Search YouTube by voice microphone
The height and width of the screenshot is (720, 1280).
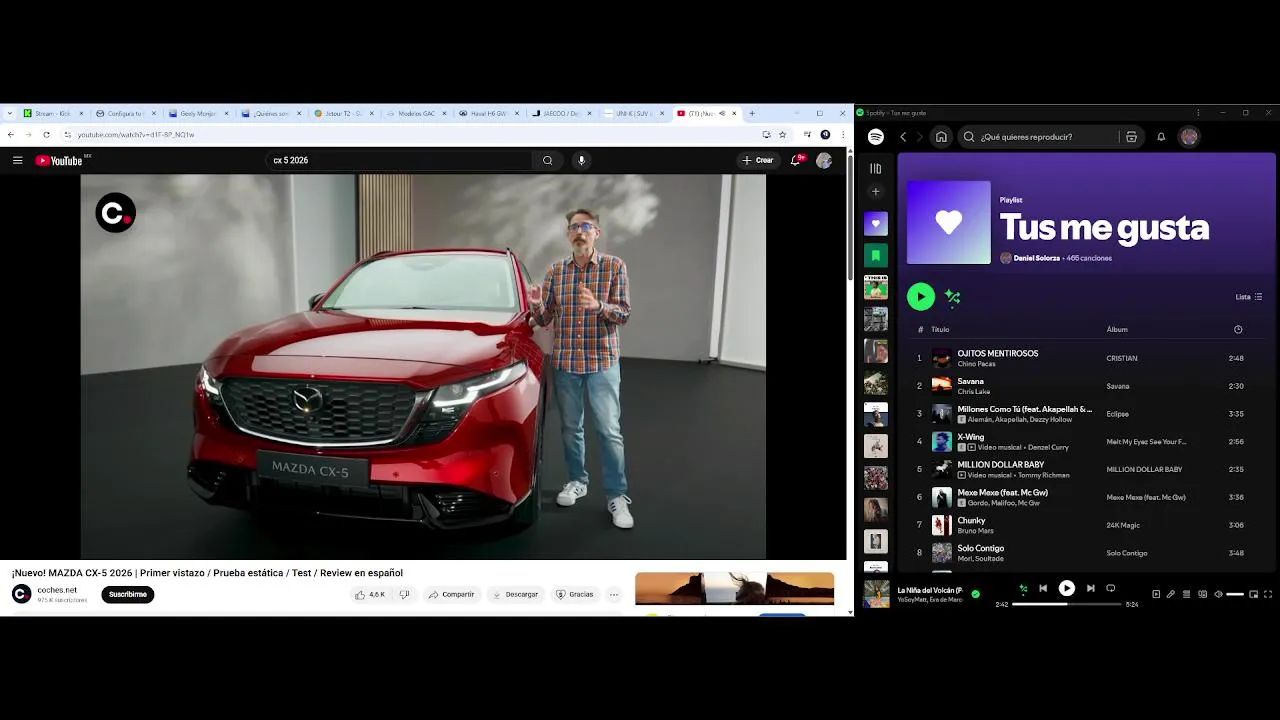pos(581,160)
